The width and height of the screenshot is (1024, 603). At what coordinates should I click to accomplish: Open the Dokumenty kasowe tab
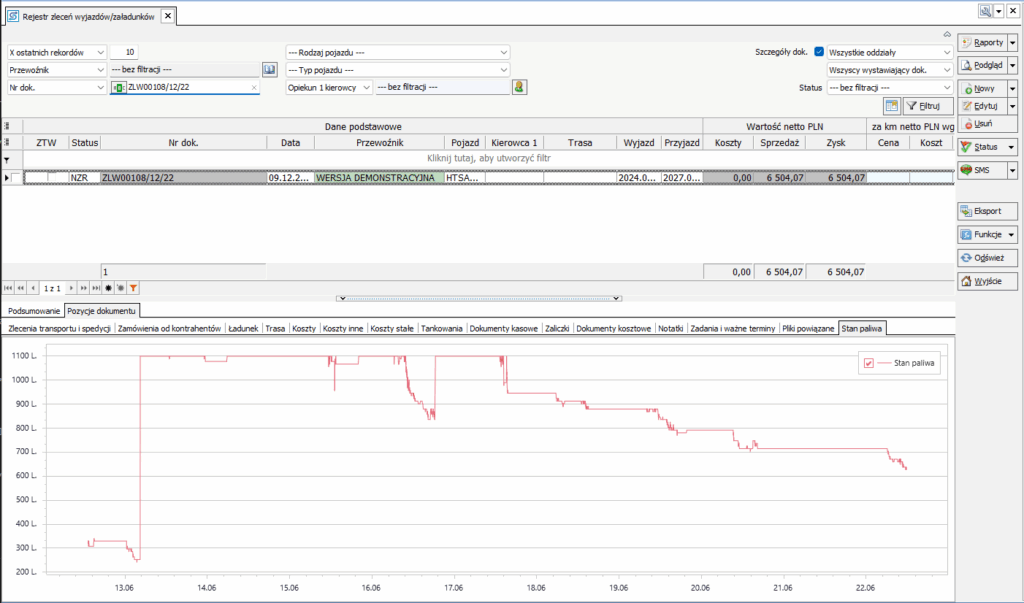coord(504,329)
